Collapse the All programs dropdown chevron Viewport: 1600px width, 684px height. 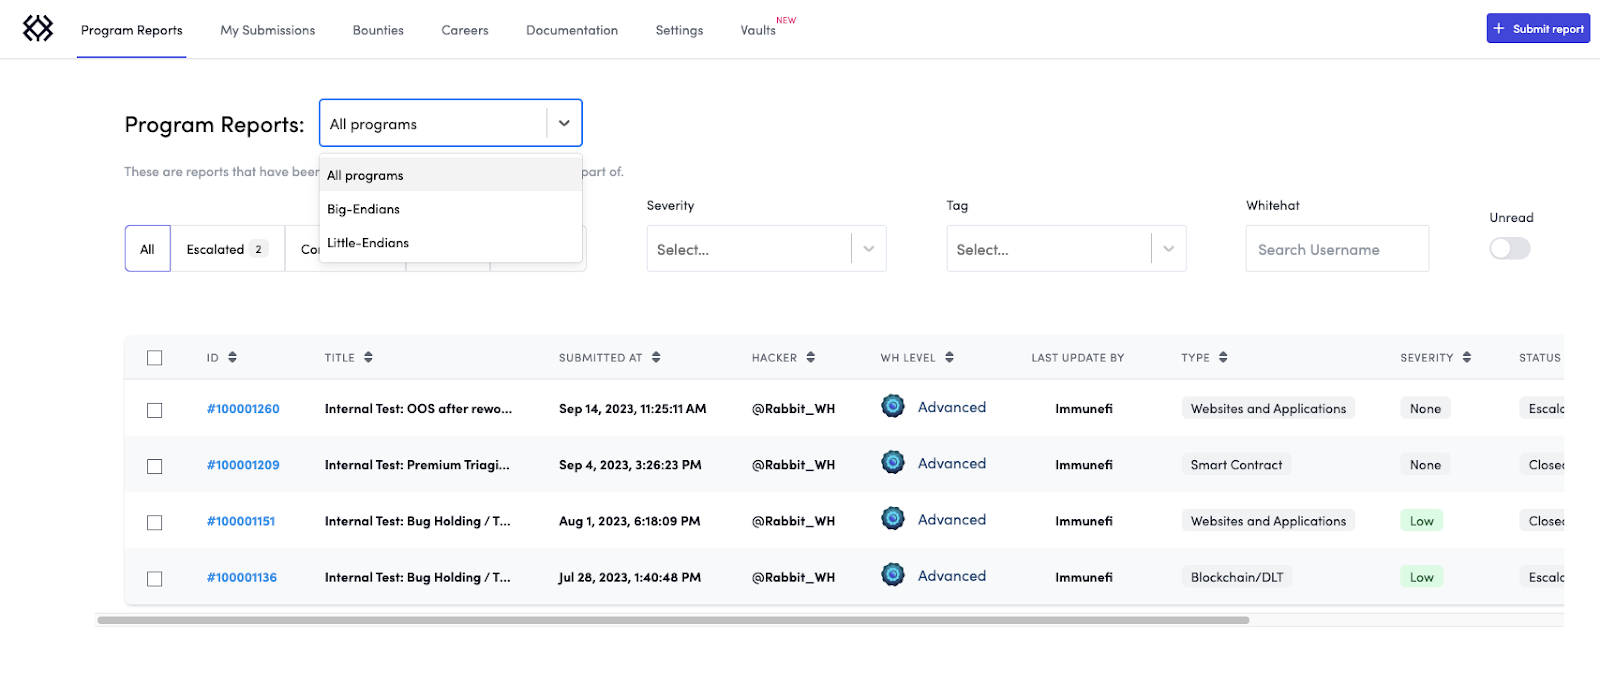click(564, 123)
